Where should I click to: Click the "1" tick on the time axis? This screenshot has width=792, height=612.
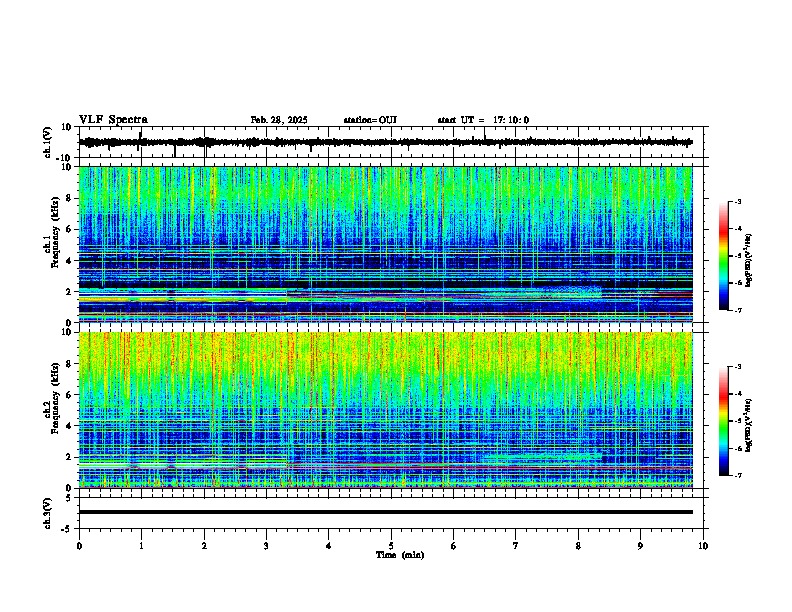click(141, 546)
